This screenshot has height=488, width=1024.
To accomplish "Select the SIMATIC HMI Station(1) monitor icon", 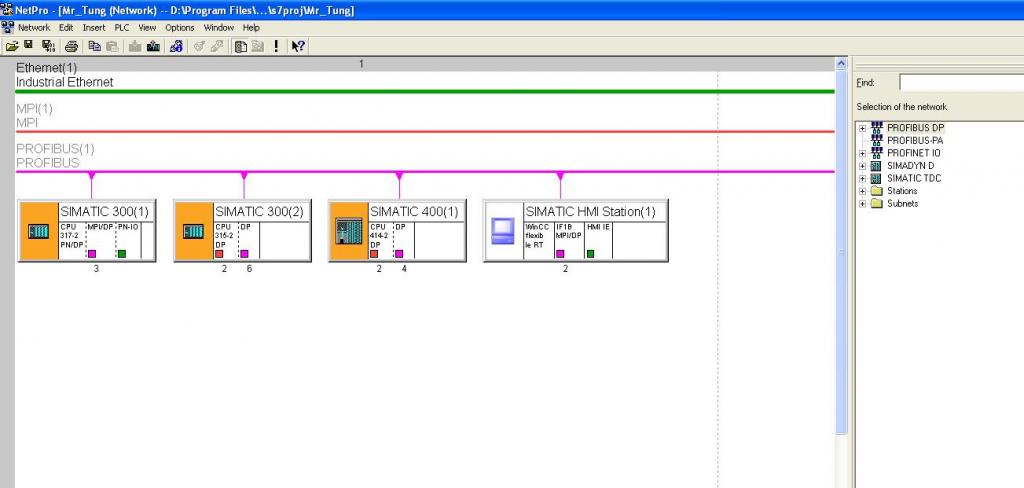I will click(503, 231).
